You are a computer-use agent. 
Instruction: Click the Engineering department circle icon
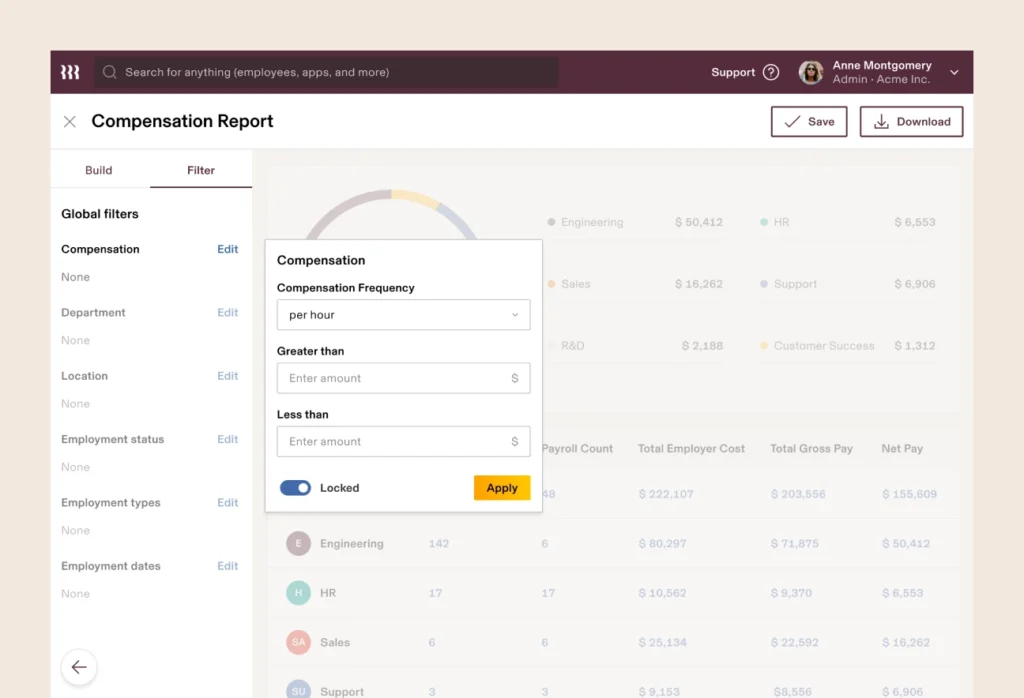coord(298,543)
